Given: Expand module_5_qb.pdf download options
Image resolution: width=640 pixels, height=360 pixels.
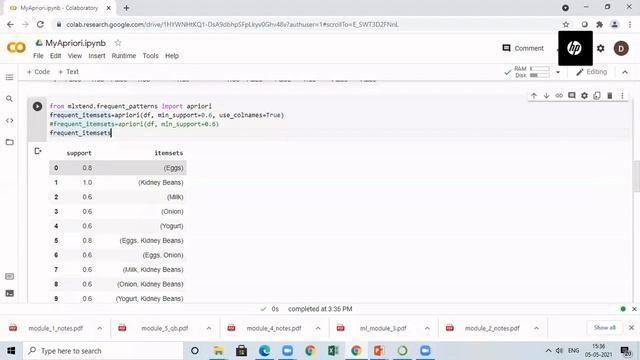Looking at the screenshot, I should point(209,328).
